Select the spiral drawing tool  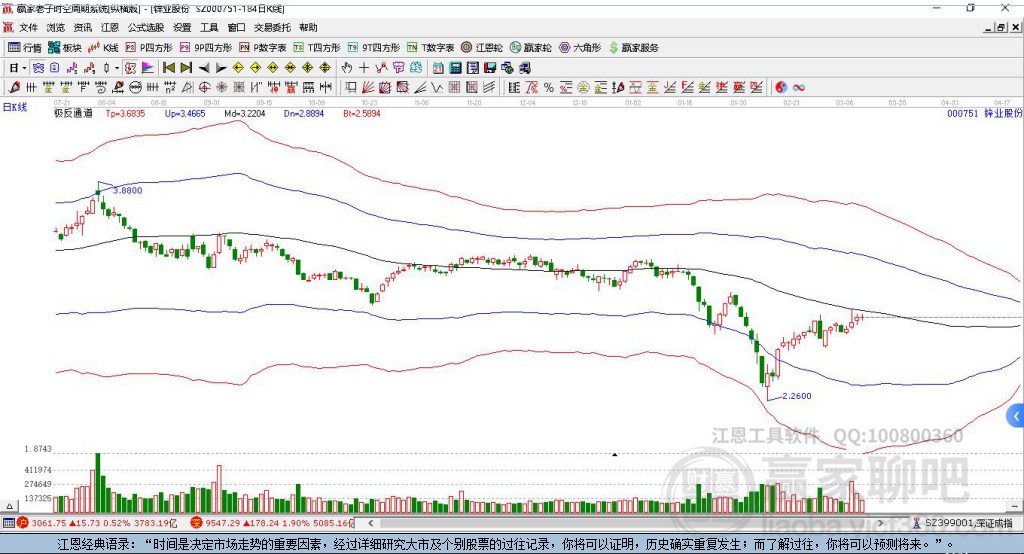tap(101, 88)
